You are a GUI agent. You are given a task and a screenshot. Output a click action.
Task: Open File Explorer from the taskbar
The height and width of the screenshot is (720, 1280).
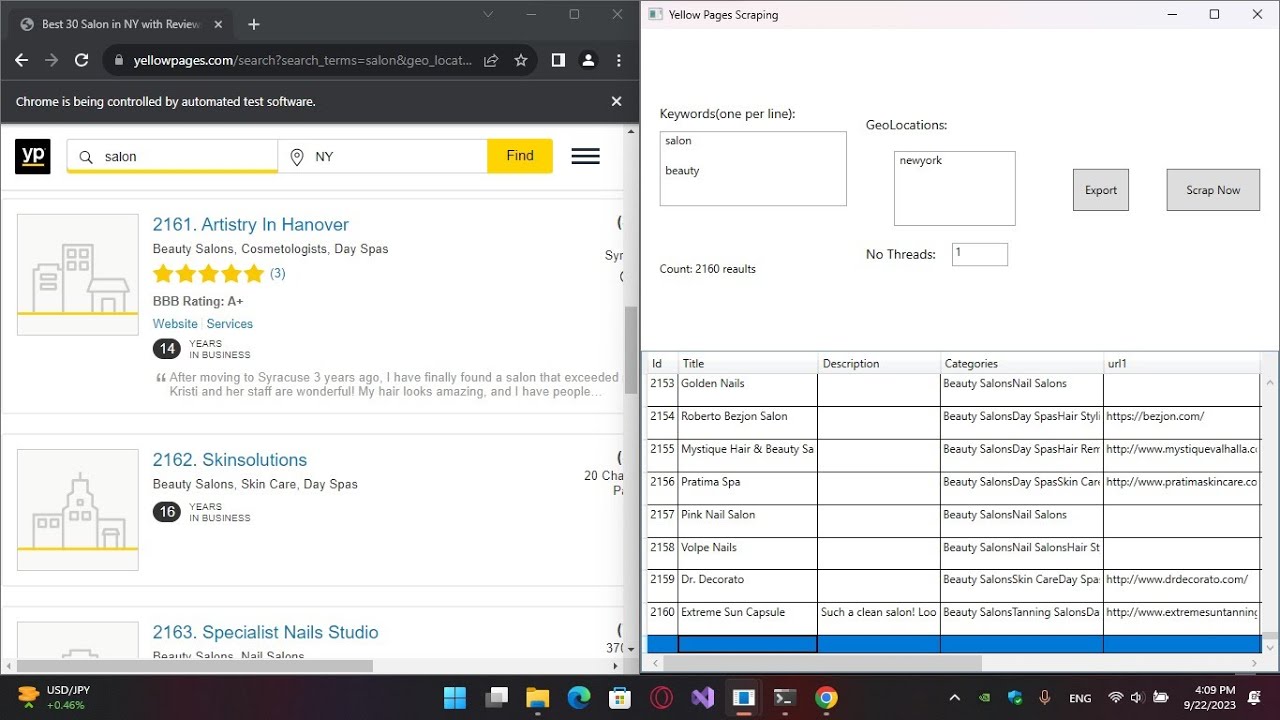point(538,697)
